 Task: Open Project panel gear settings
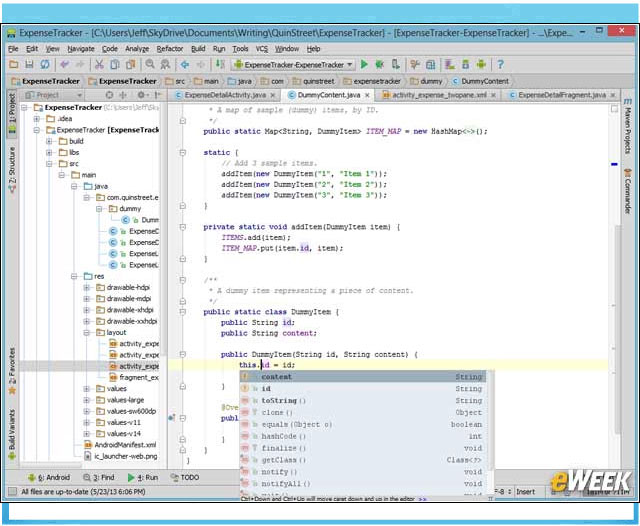[x=142, y=95]
